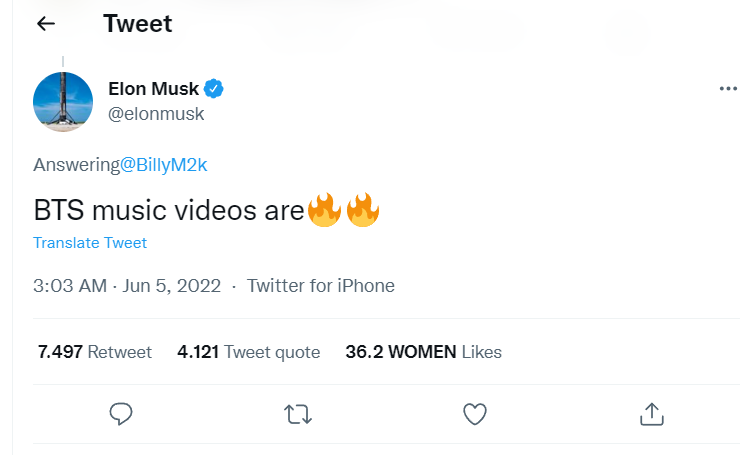Click the BTS music videos tweet text
The height and width of the screenshot is (455, 749).
click(168, 212)
